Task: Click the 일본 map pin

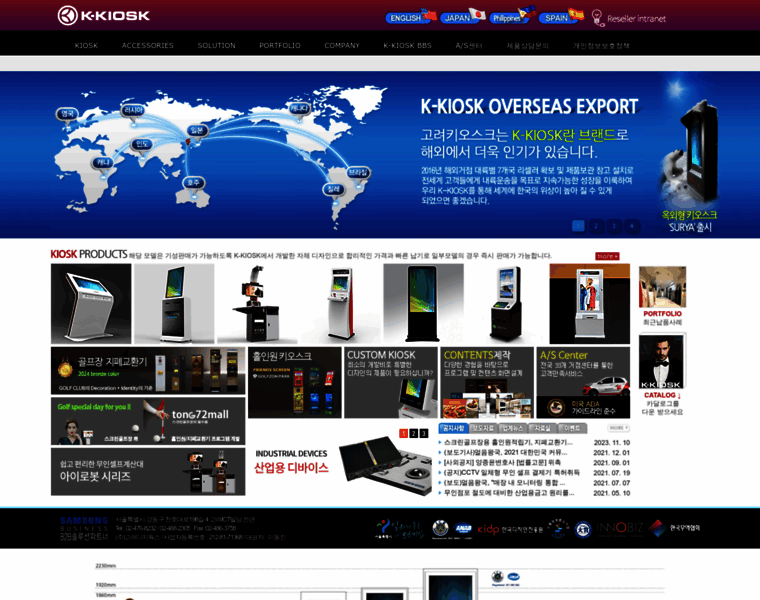Action: coord(197,131)
